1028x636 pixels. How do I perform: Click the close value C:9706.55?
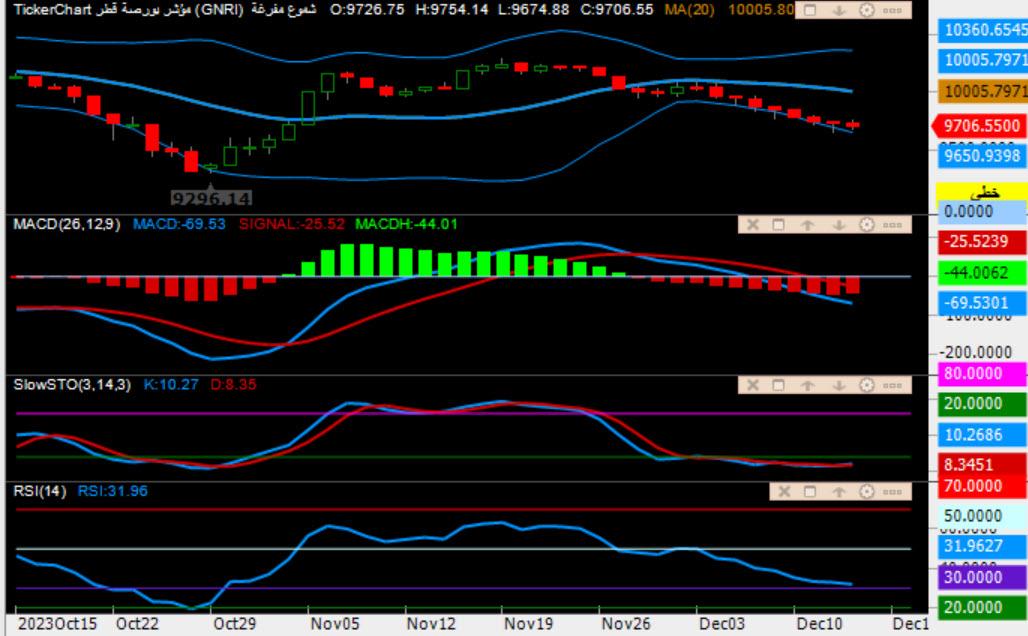coord(616,10)
